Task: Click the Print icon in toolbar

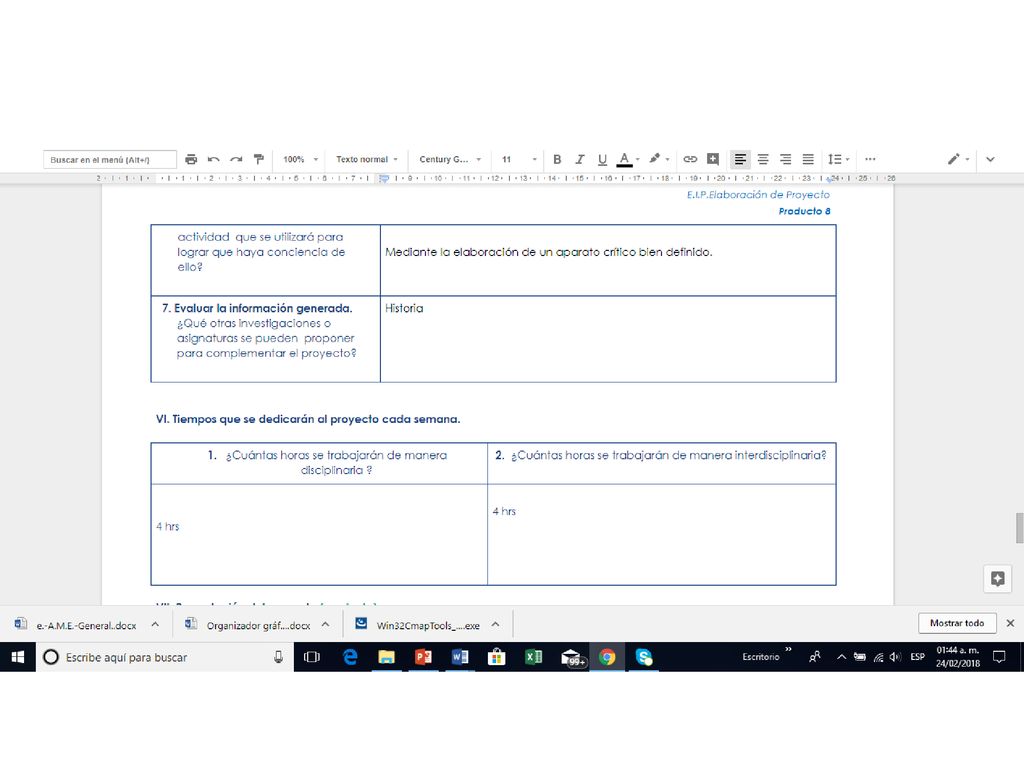Action: 191,159
